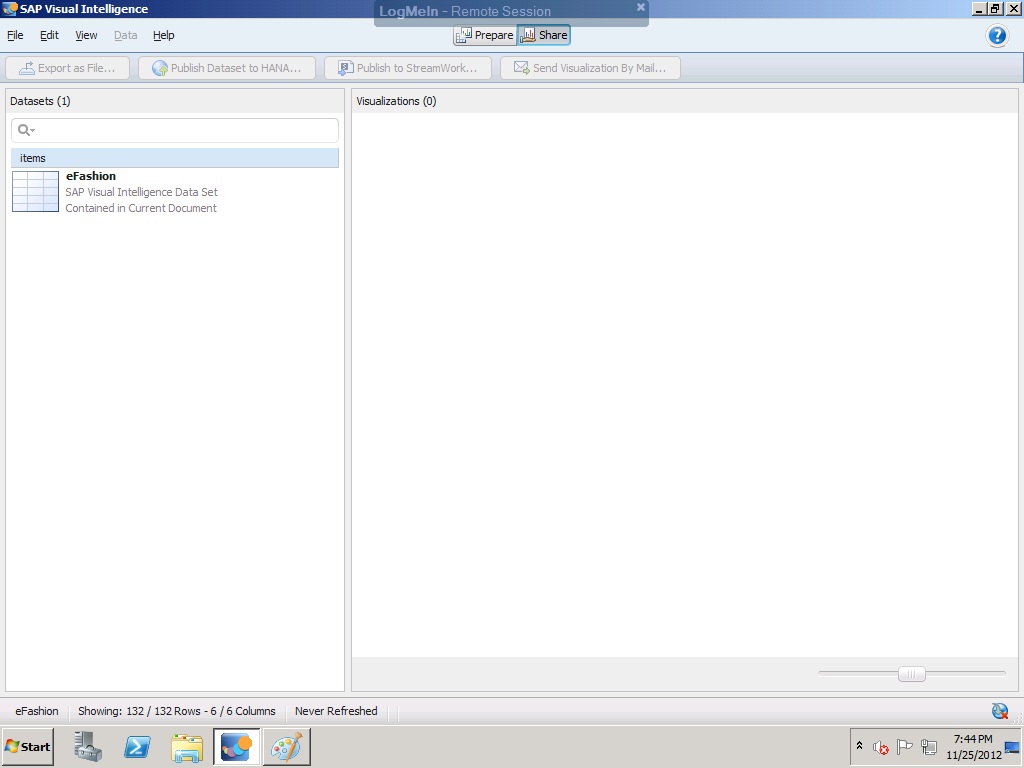This screenshot has width=1024, height=768.
Task: Select the eFashion dataset table thumbnail
Action: 35,191
